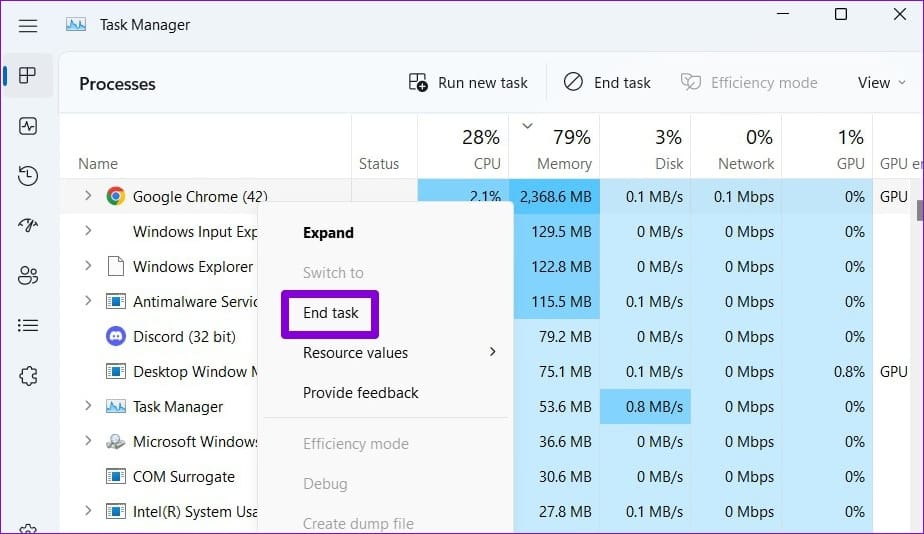Expand the Windows Explorer process group
This screenshot has height=534, width=924.
pos(88,265)
